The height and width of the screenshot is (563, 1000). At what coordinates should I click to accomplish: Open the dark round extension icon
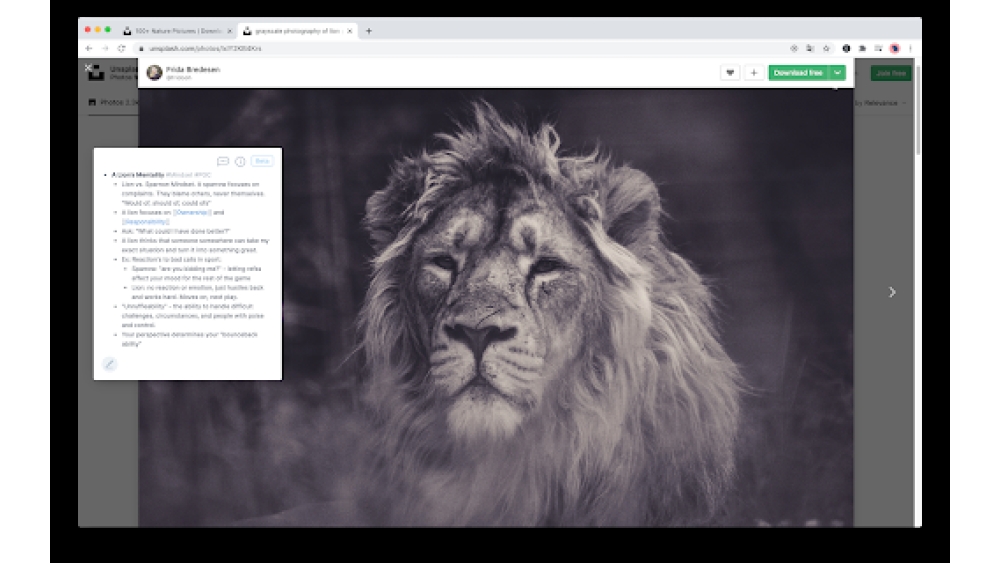click(x=846, y=48)
